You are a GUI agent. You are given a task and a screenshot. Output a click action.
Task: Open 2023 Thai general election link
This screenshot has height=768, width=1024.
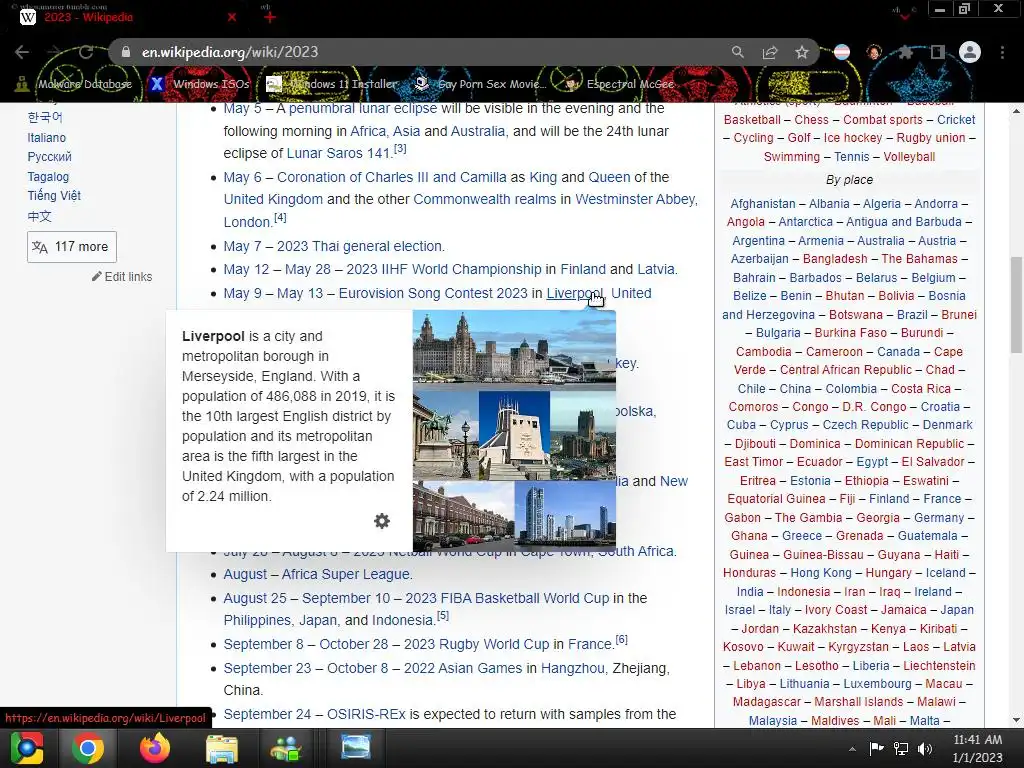(359, 246)
